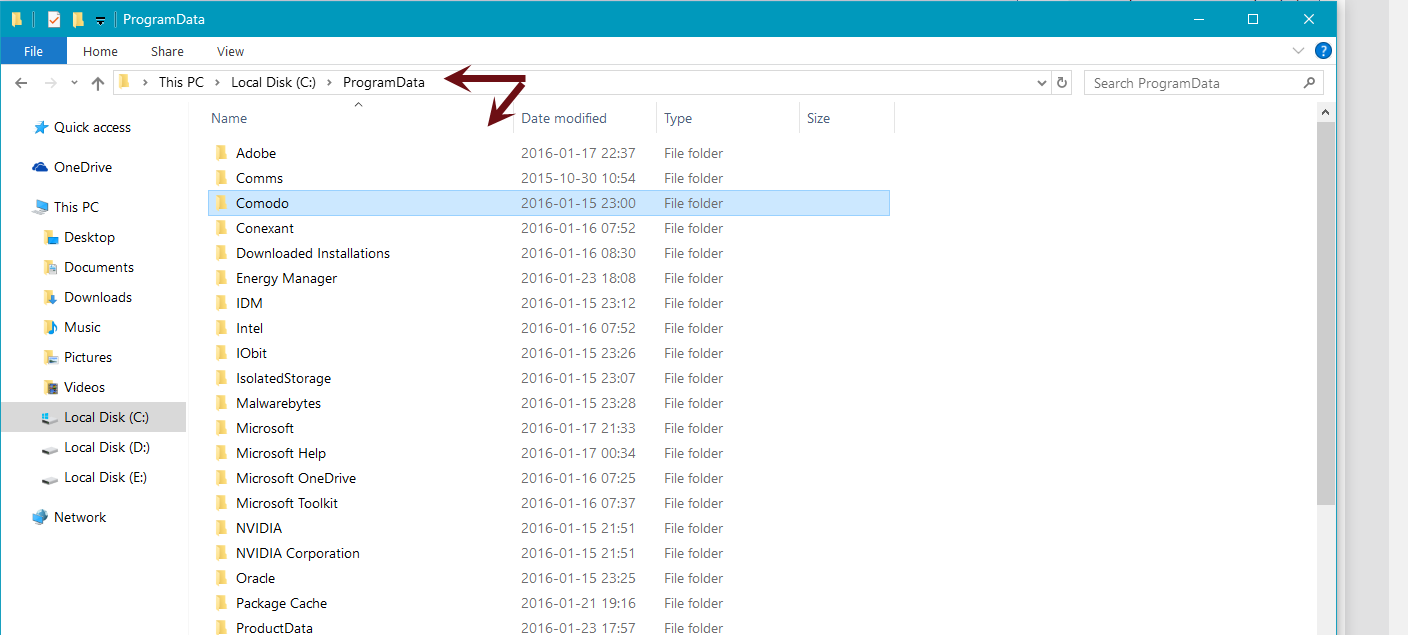Refresh the ProgramData folder view
The height and width of the screenshot is (635, 1408).
1062,83
